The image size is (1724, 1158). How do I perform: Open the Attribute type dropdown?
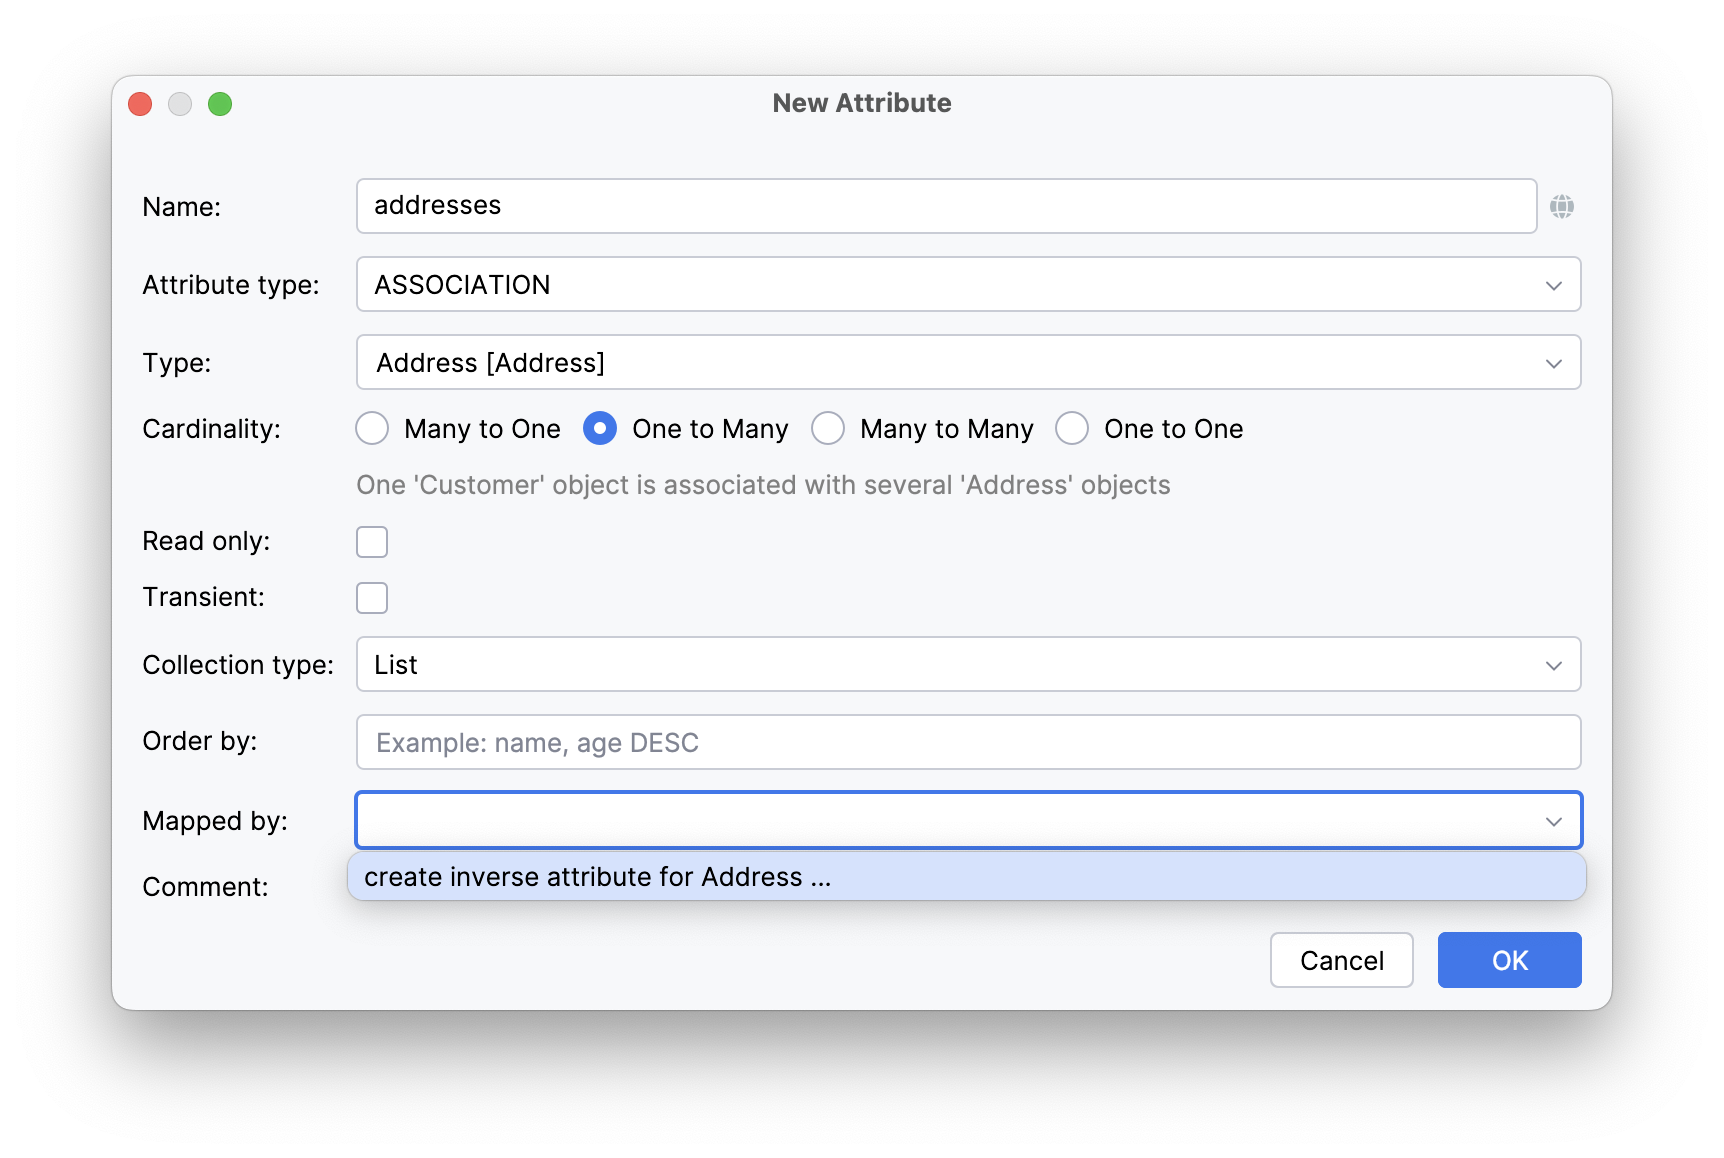tap(967, 285)
